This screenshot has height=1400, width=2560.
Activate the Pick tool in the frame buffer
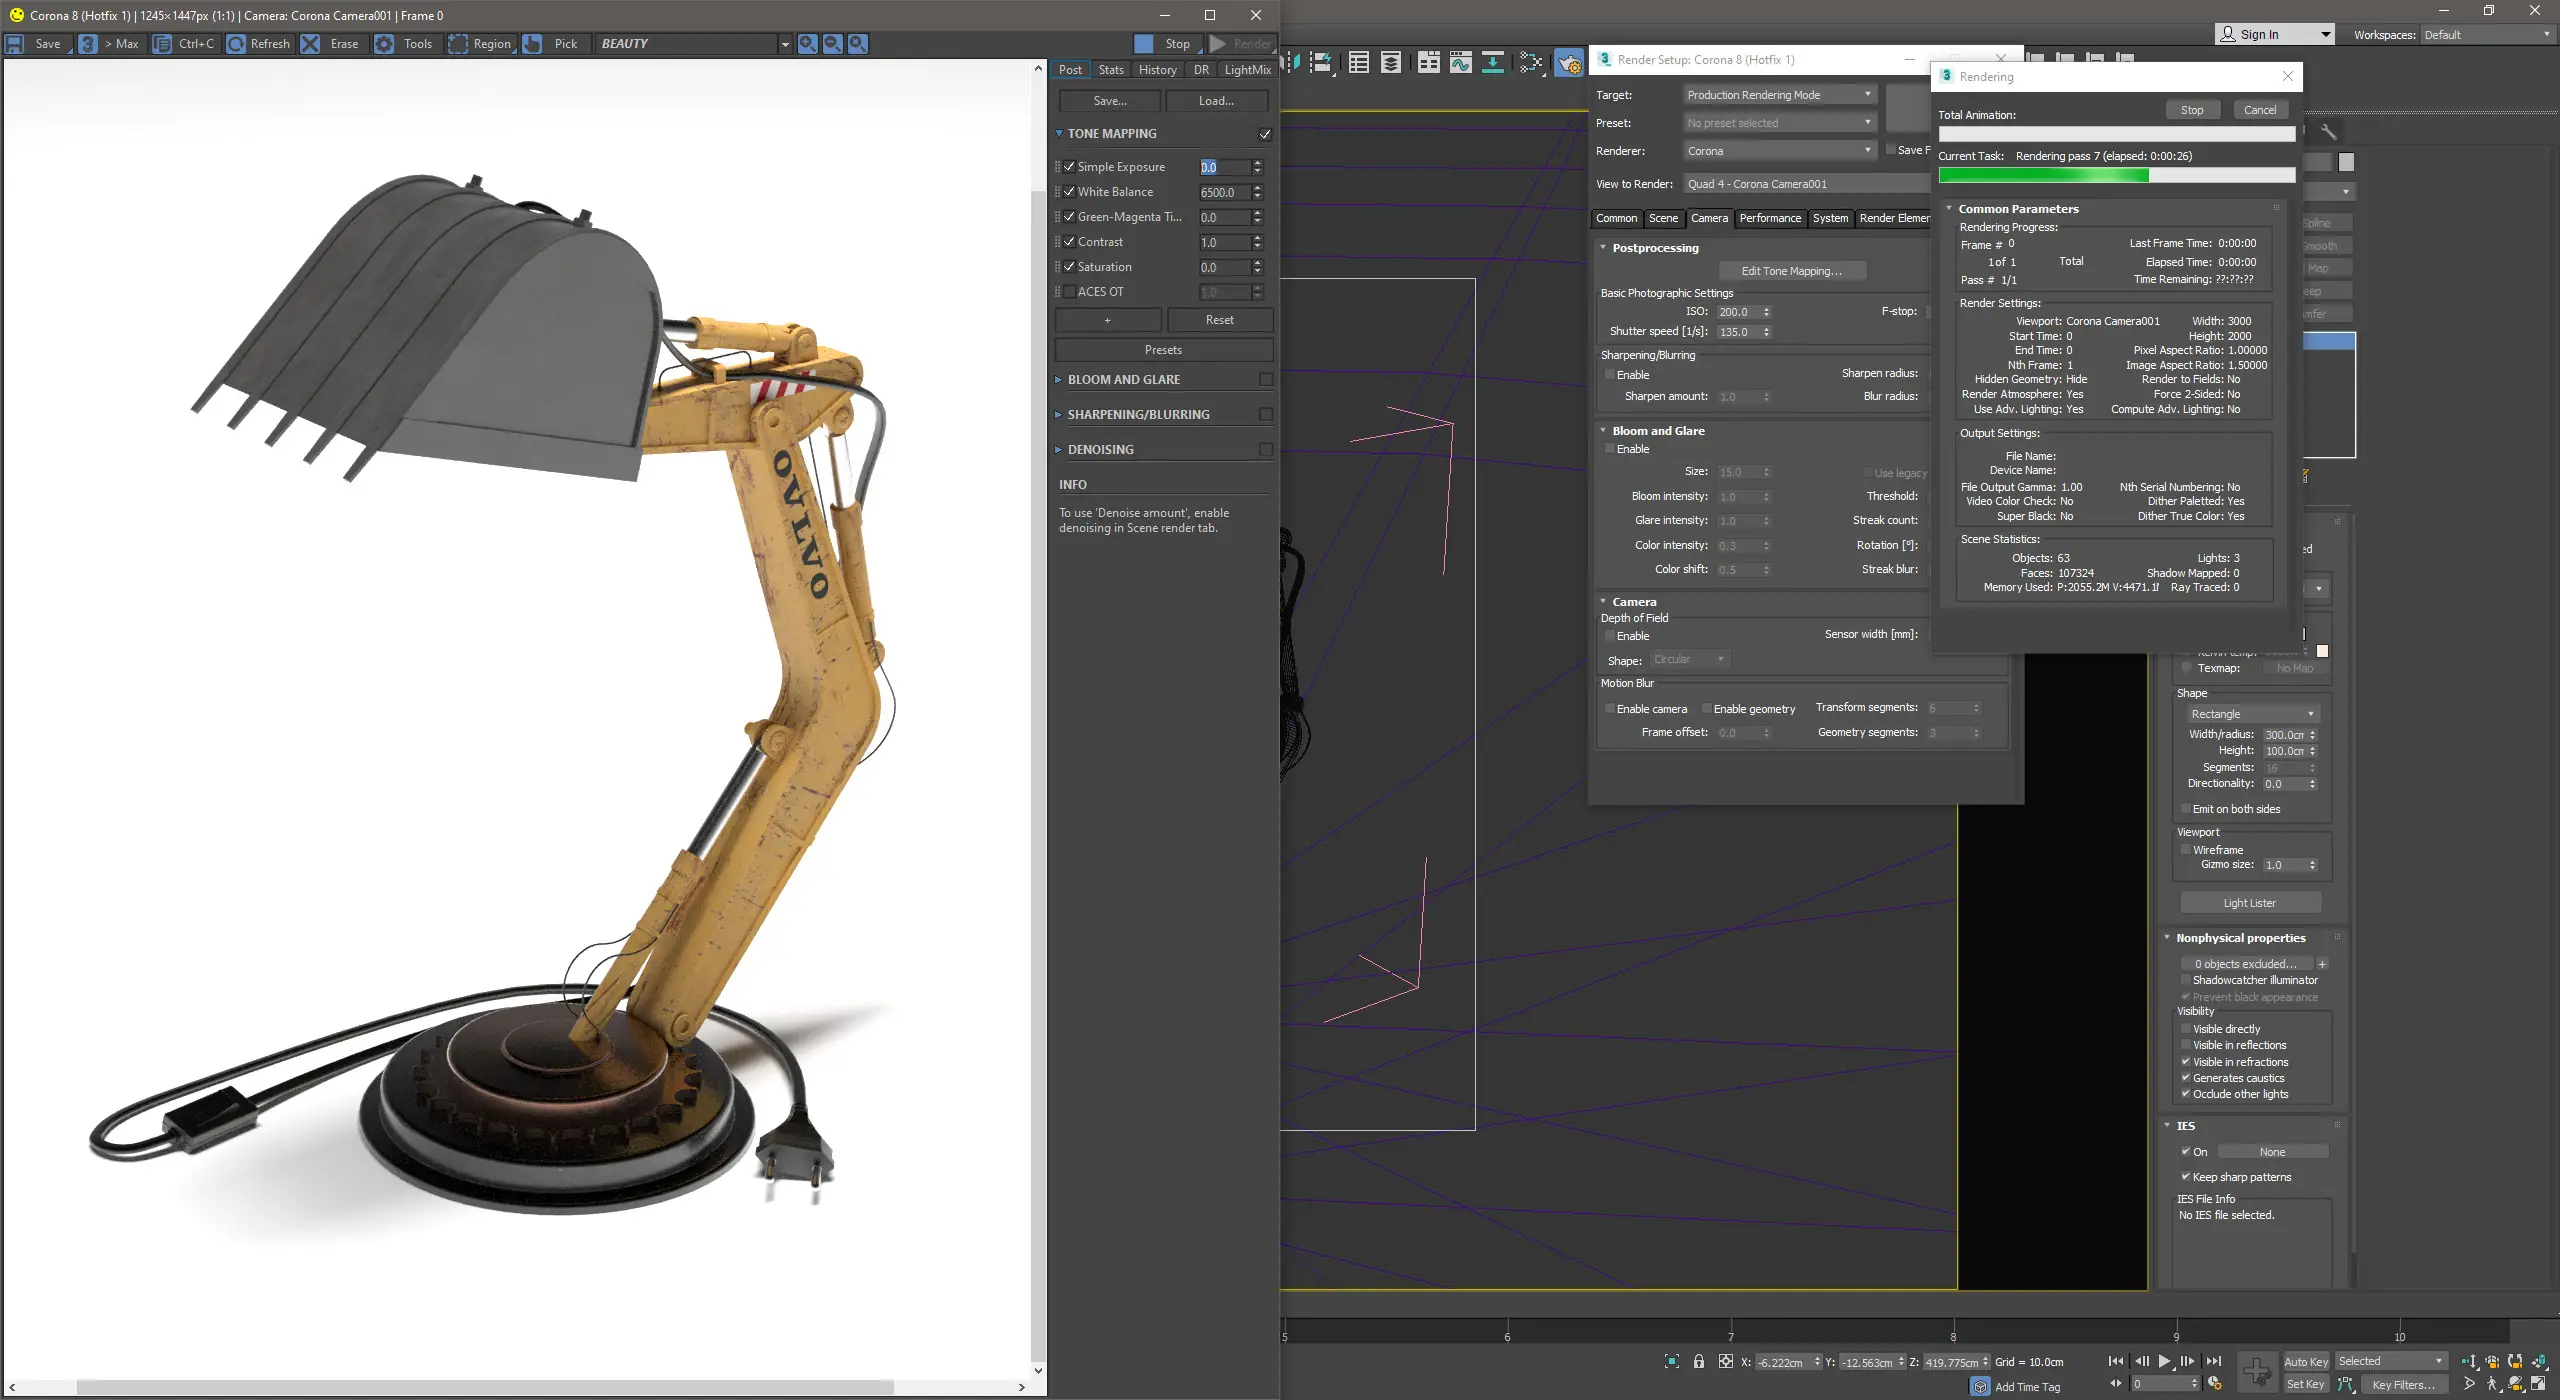pos(533,44)
